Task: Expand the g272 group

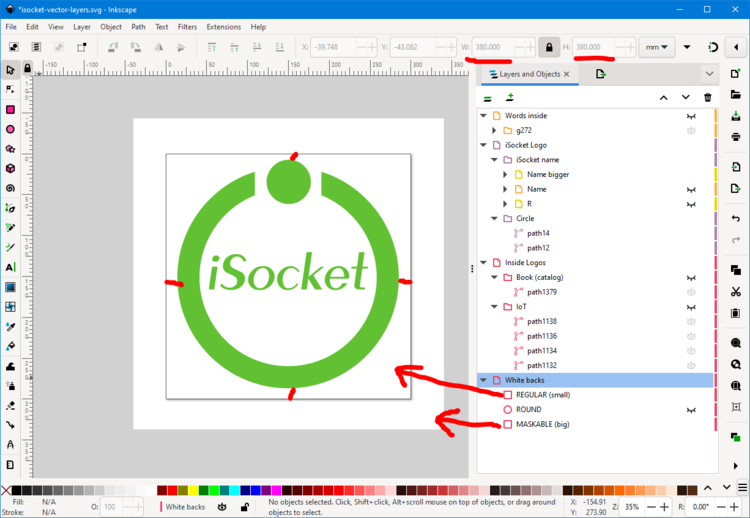Action: pos(495,130)
